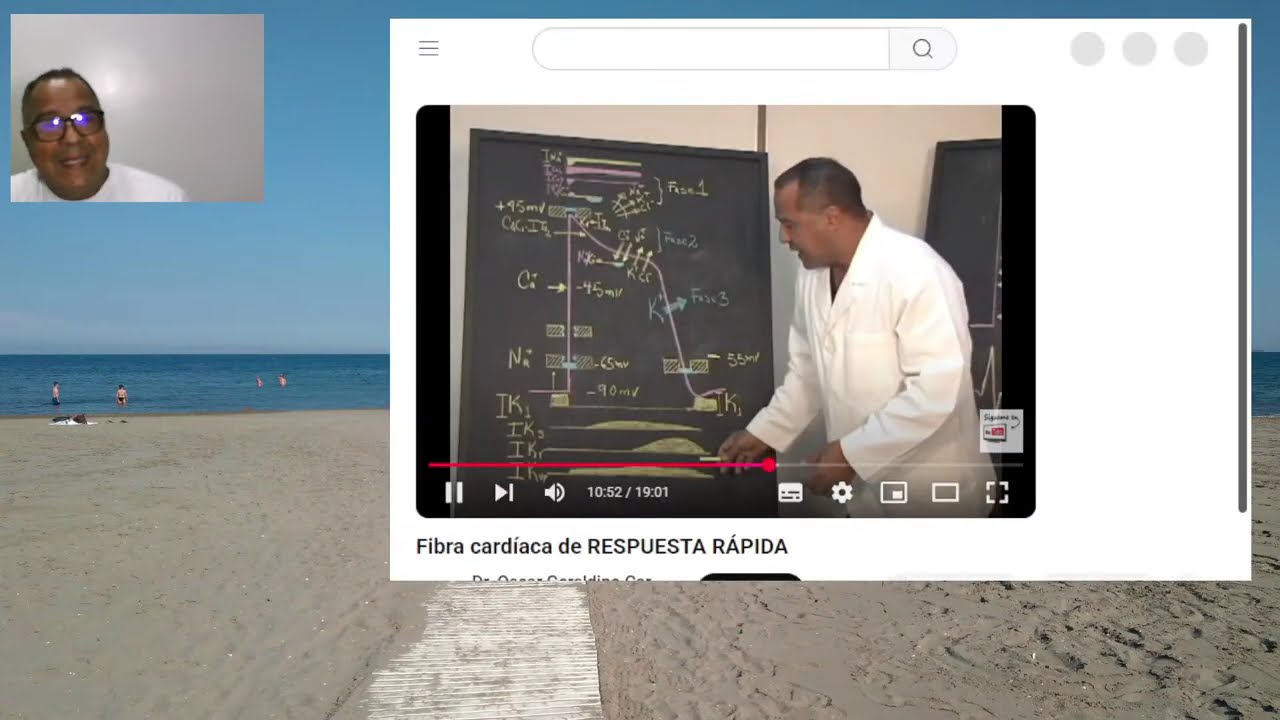Open the hamburger guide menu
Viewport: 1280px width, 720px height.
click(429, 48)
